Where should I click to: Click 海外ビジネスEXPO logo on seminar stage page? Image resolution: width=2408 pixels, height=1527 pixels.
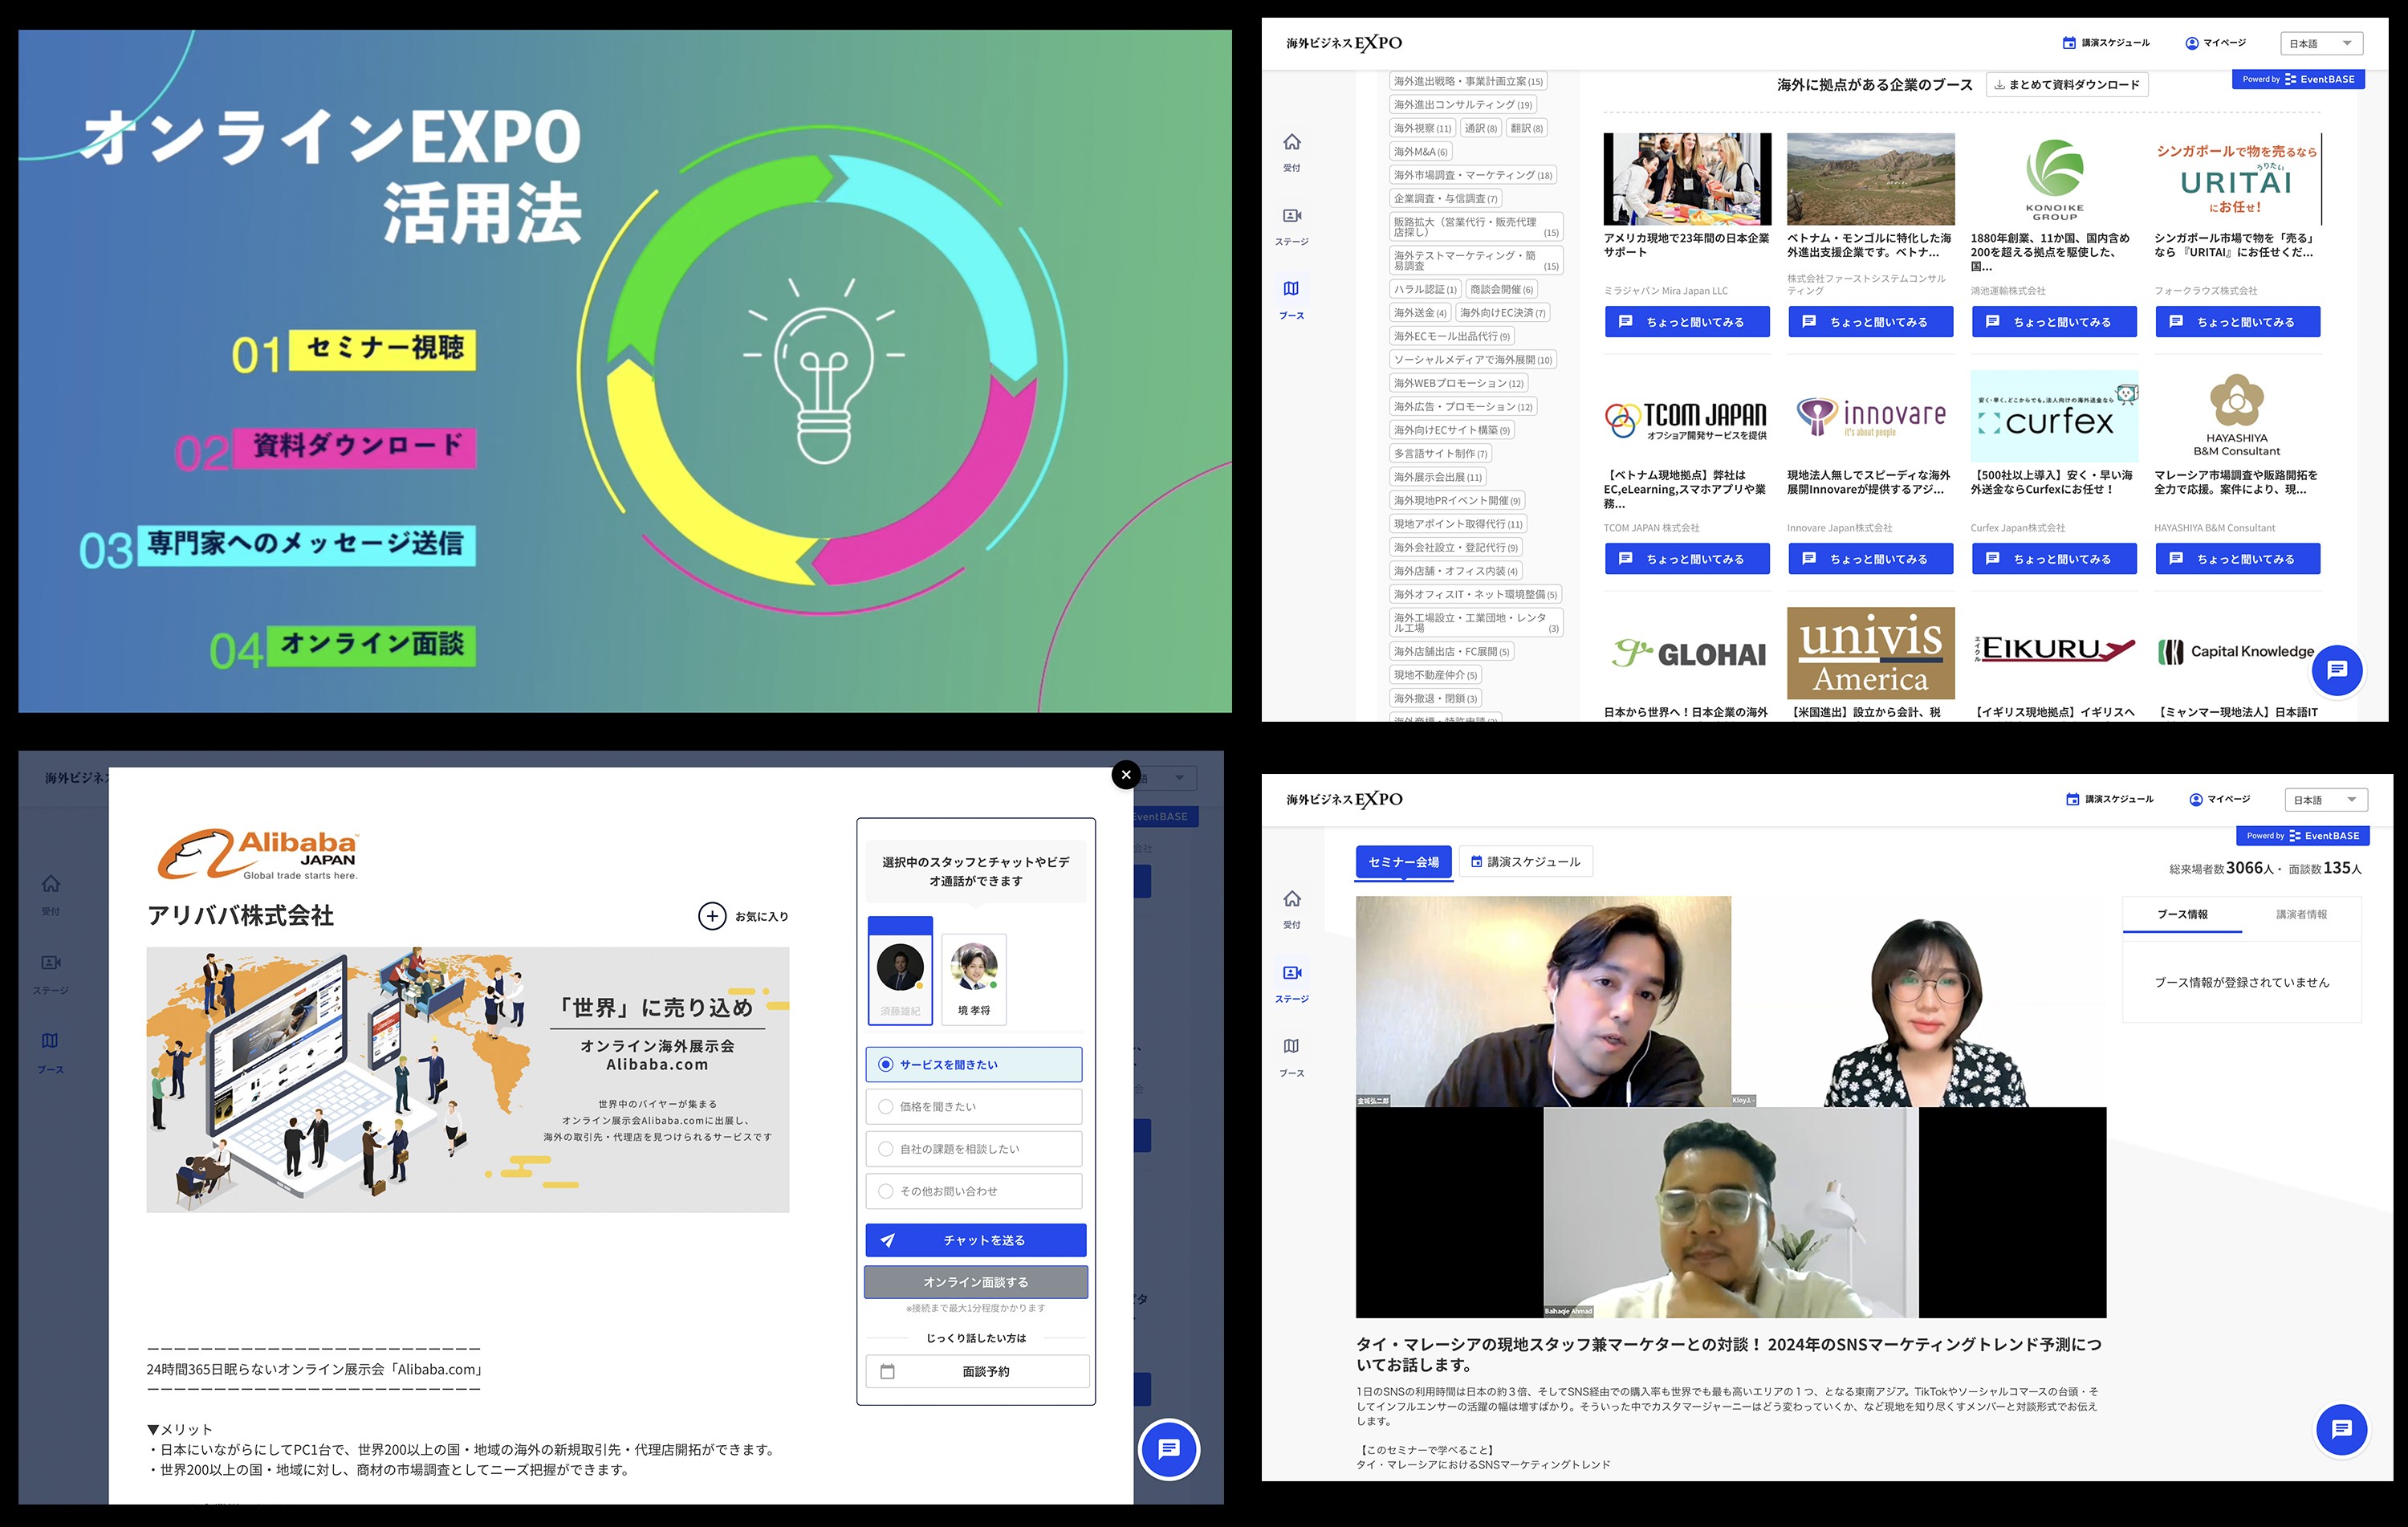[1344, 799]
